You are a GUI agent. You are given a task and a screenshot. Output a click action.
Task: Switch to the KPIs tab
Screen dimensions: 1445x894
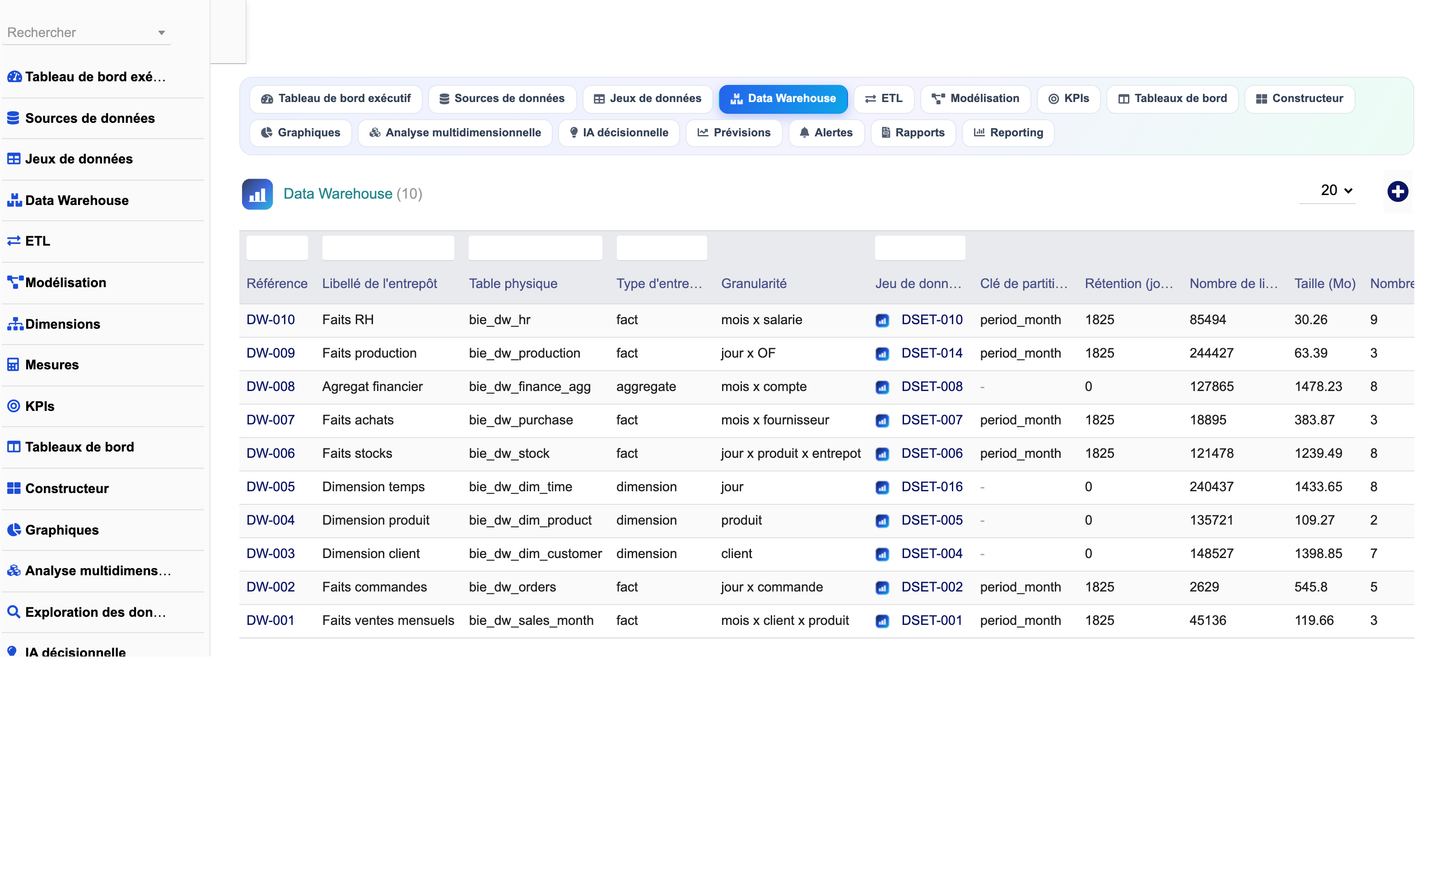click(1069, 99)
